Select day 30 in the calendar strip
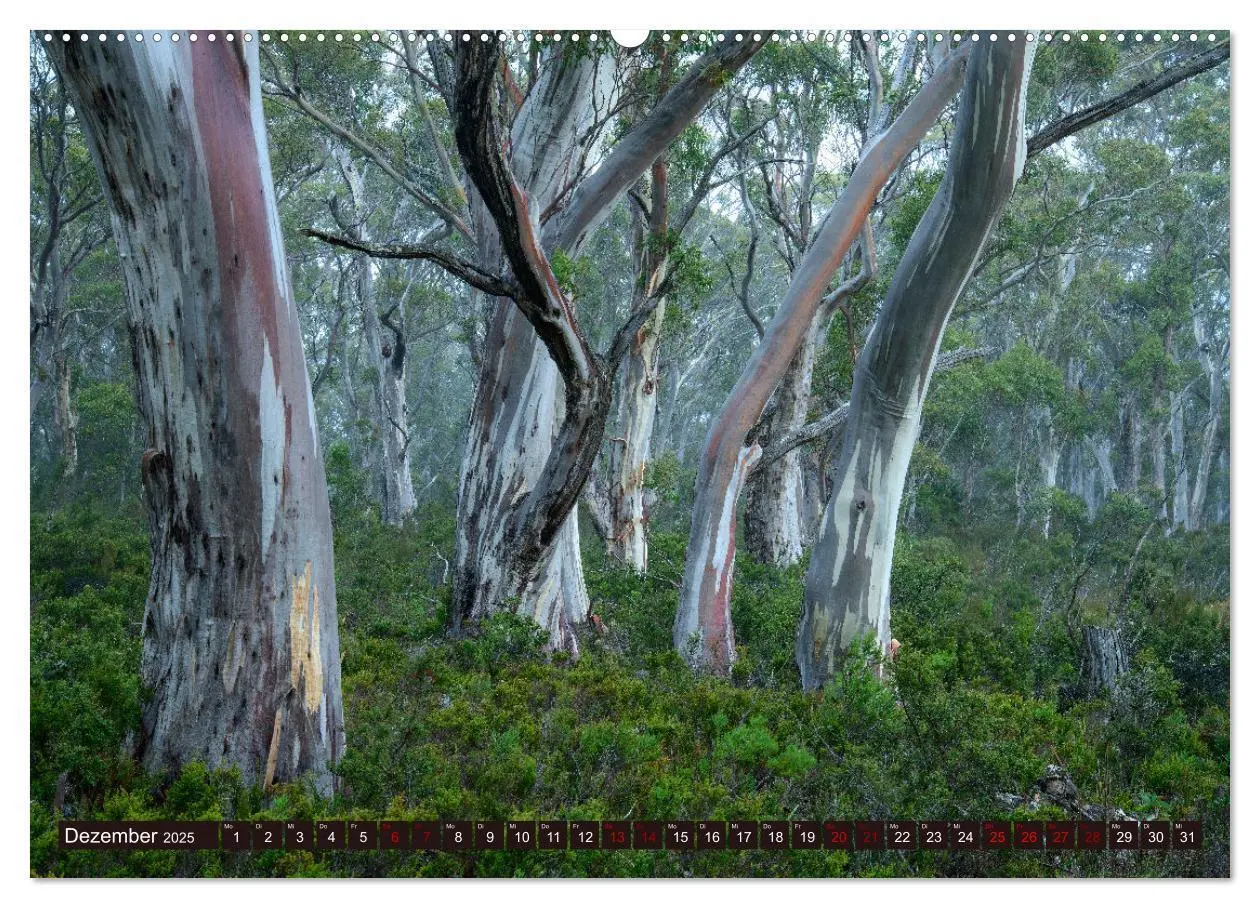Image resolution: width=1260 pixels, height=908 pixels. click(1154, 836)
